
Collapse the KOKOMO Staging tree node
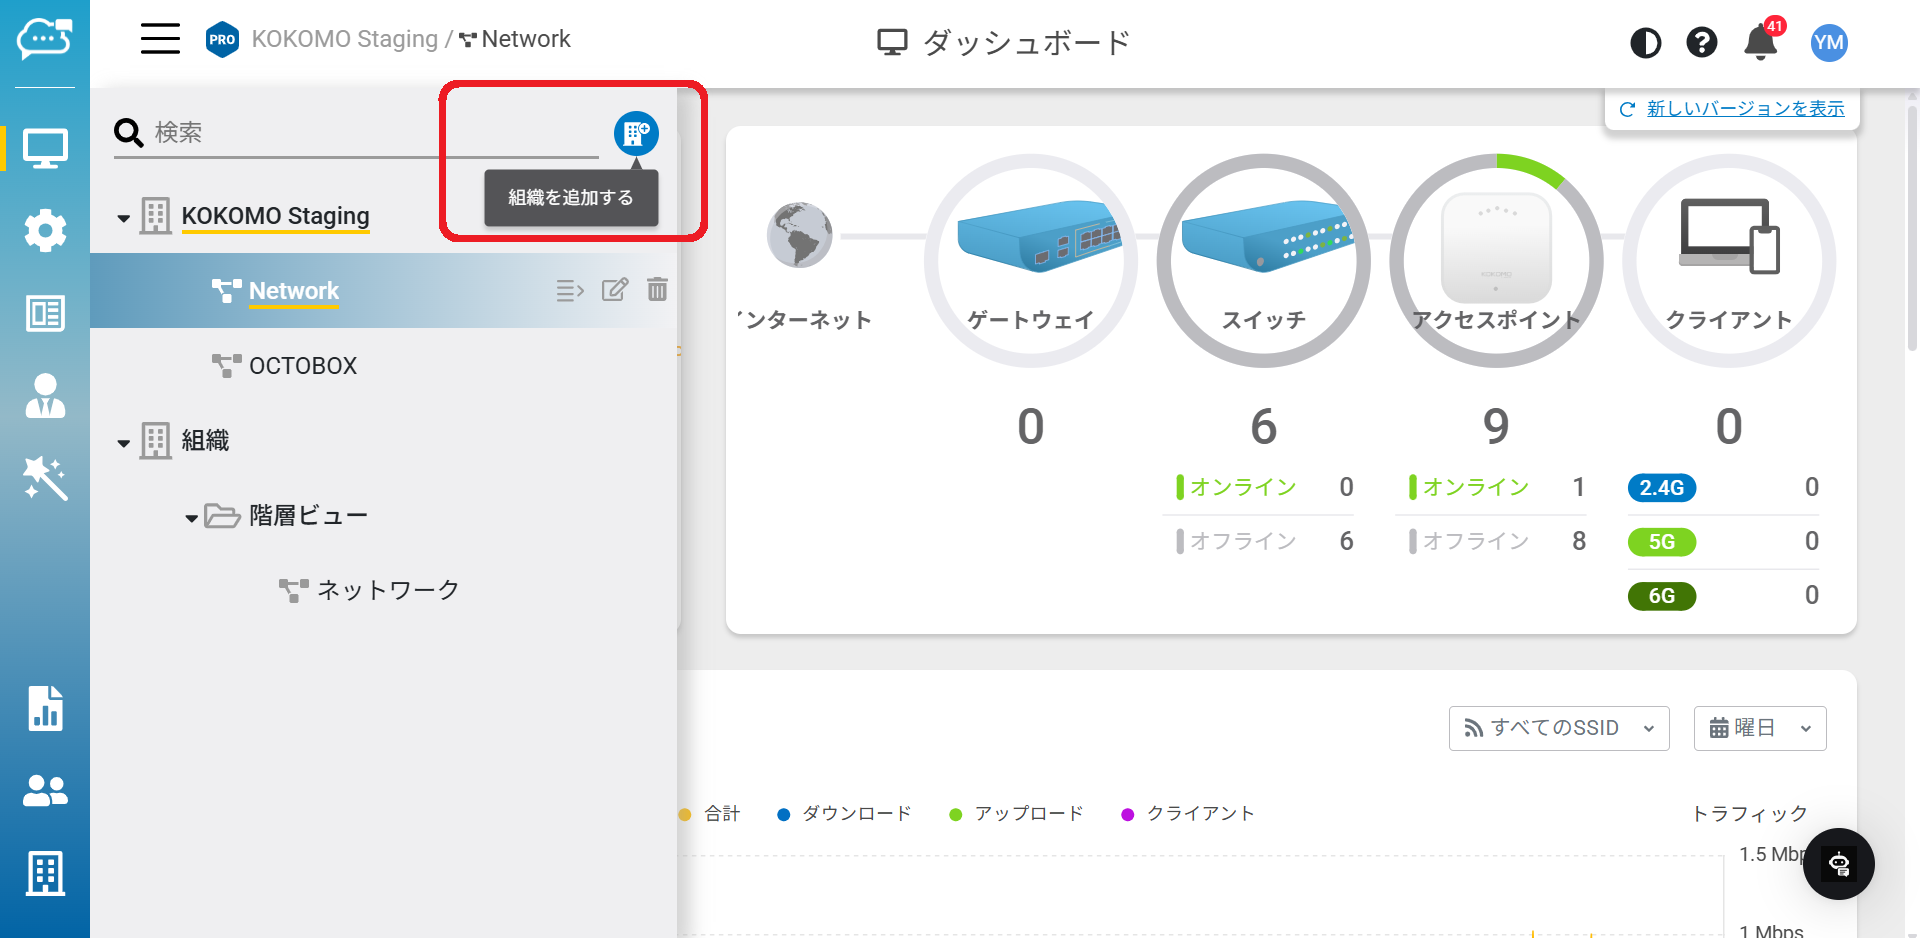click(x=124, y=218)
